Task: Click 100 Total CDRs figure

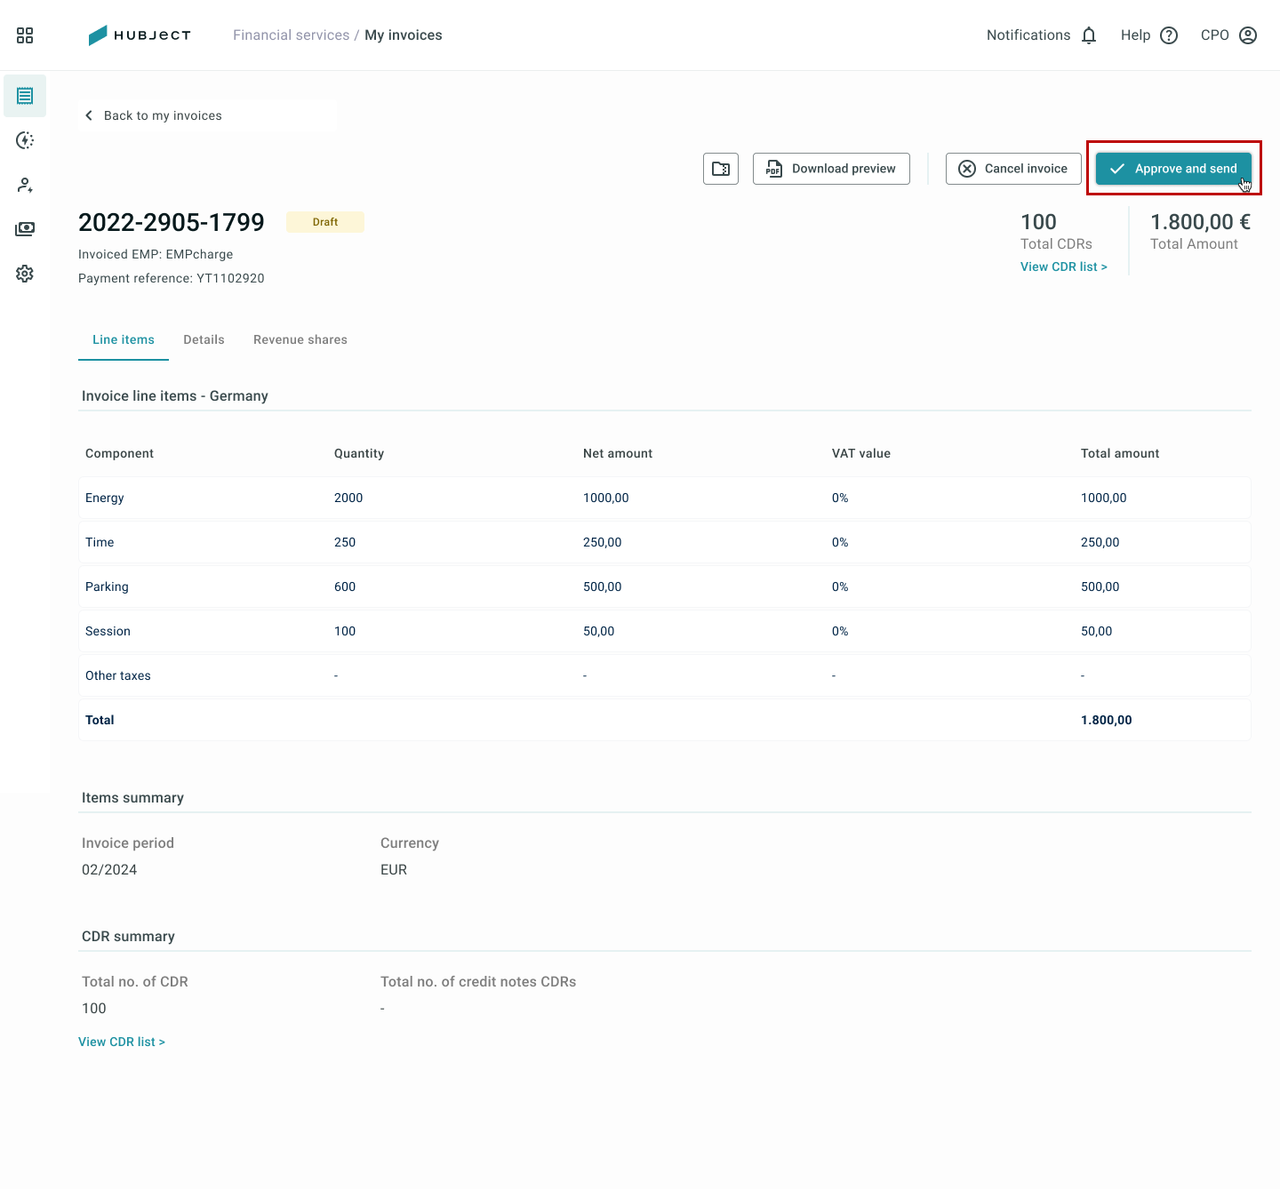Action: [x=1038, y=222]
